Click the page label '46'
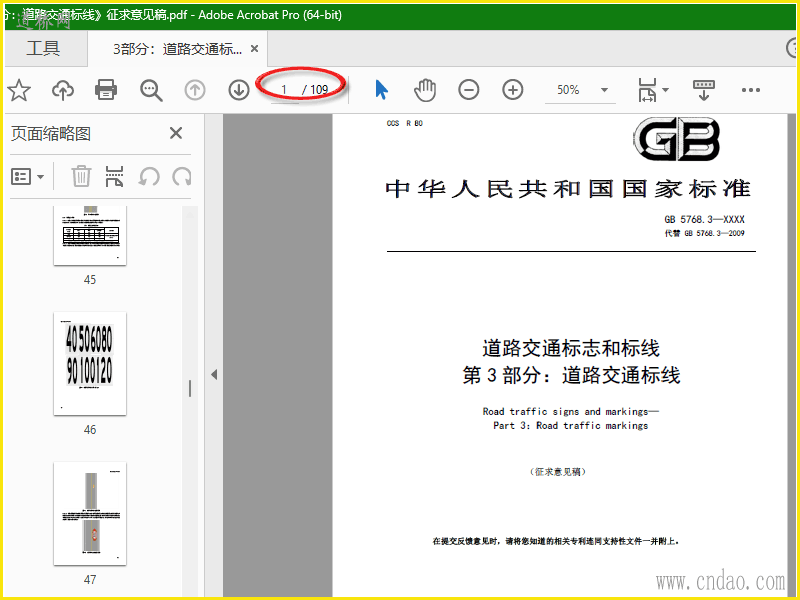 pos(90,430)
